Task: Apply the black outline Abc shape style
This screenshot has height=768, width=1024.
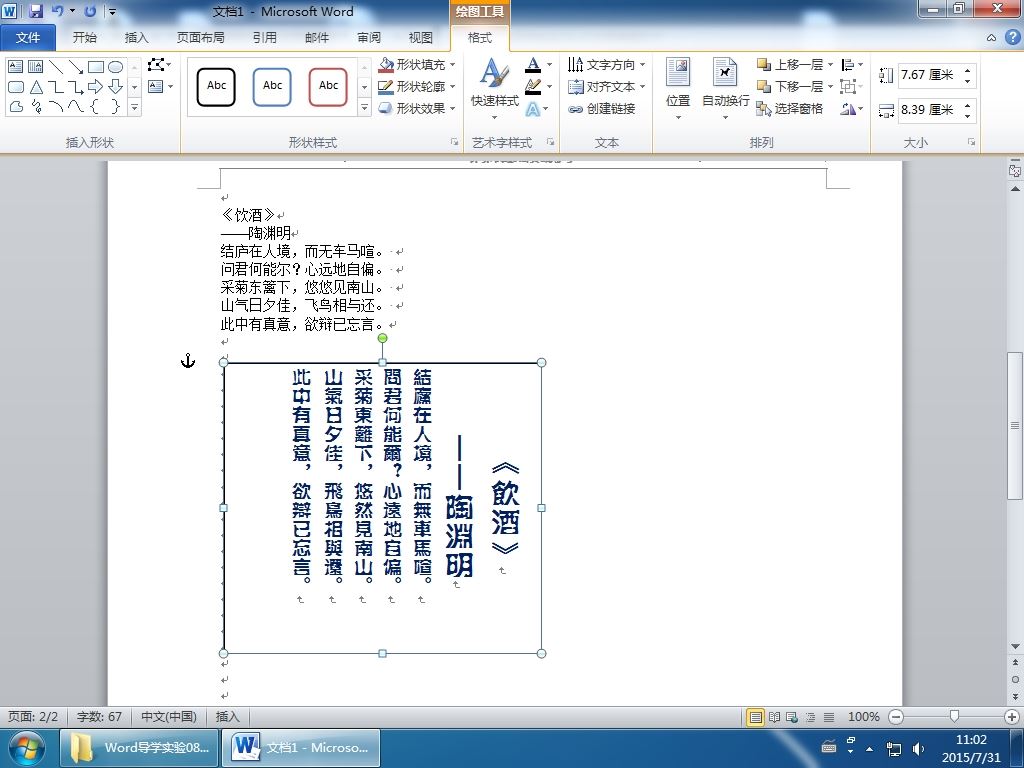Action: click(216, 86)
